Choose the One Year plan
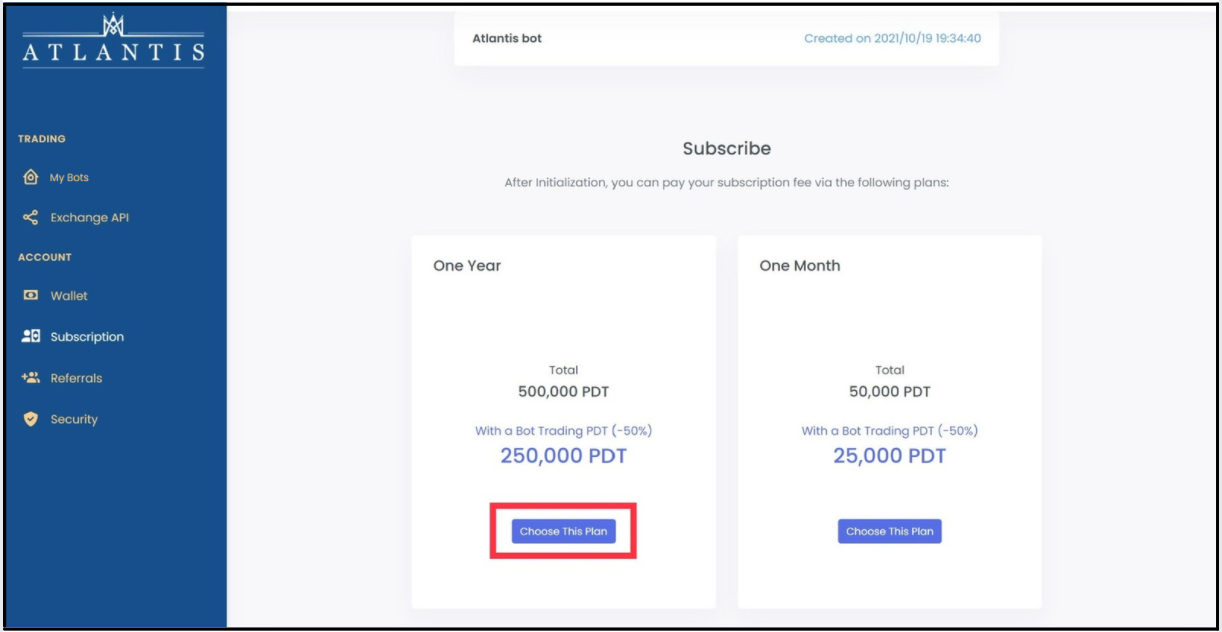The height and width of the screenshot is (632, 1222). click(x=563, y=531)
